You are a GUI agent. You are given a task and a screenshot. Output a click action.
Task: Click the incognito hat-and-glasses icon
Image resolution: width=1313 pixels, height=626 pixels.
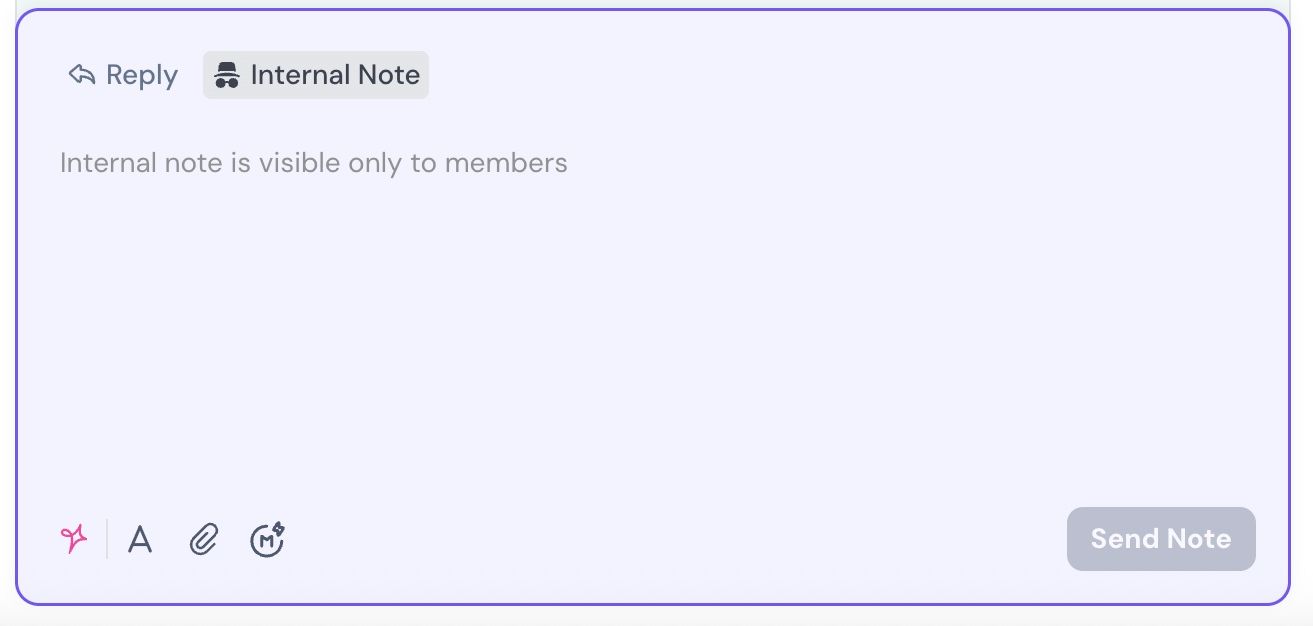227,75
